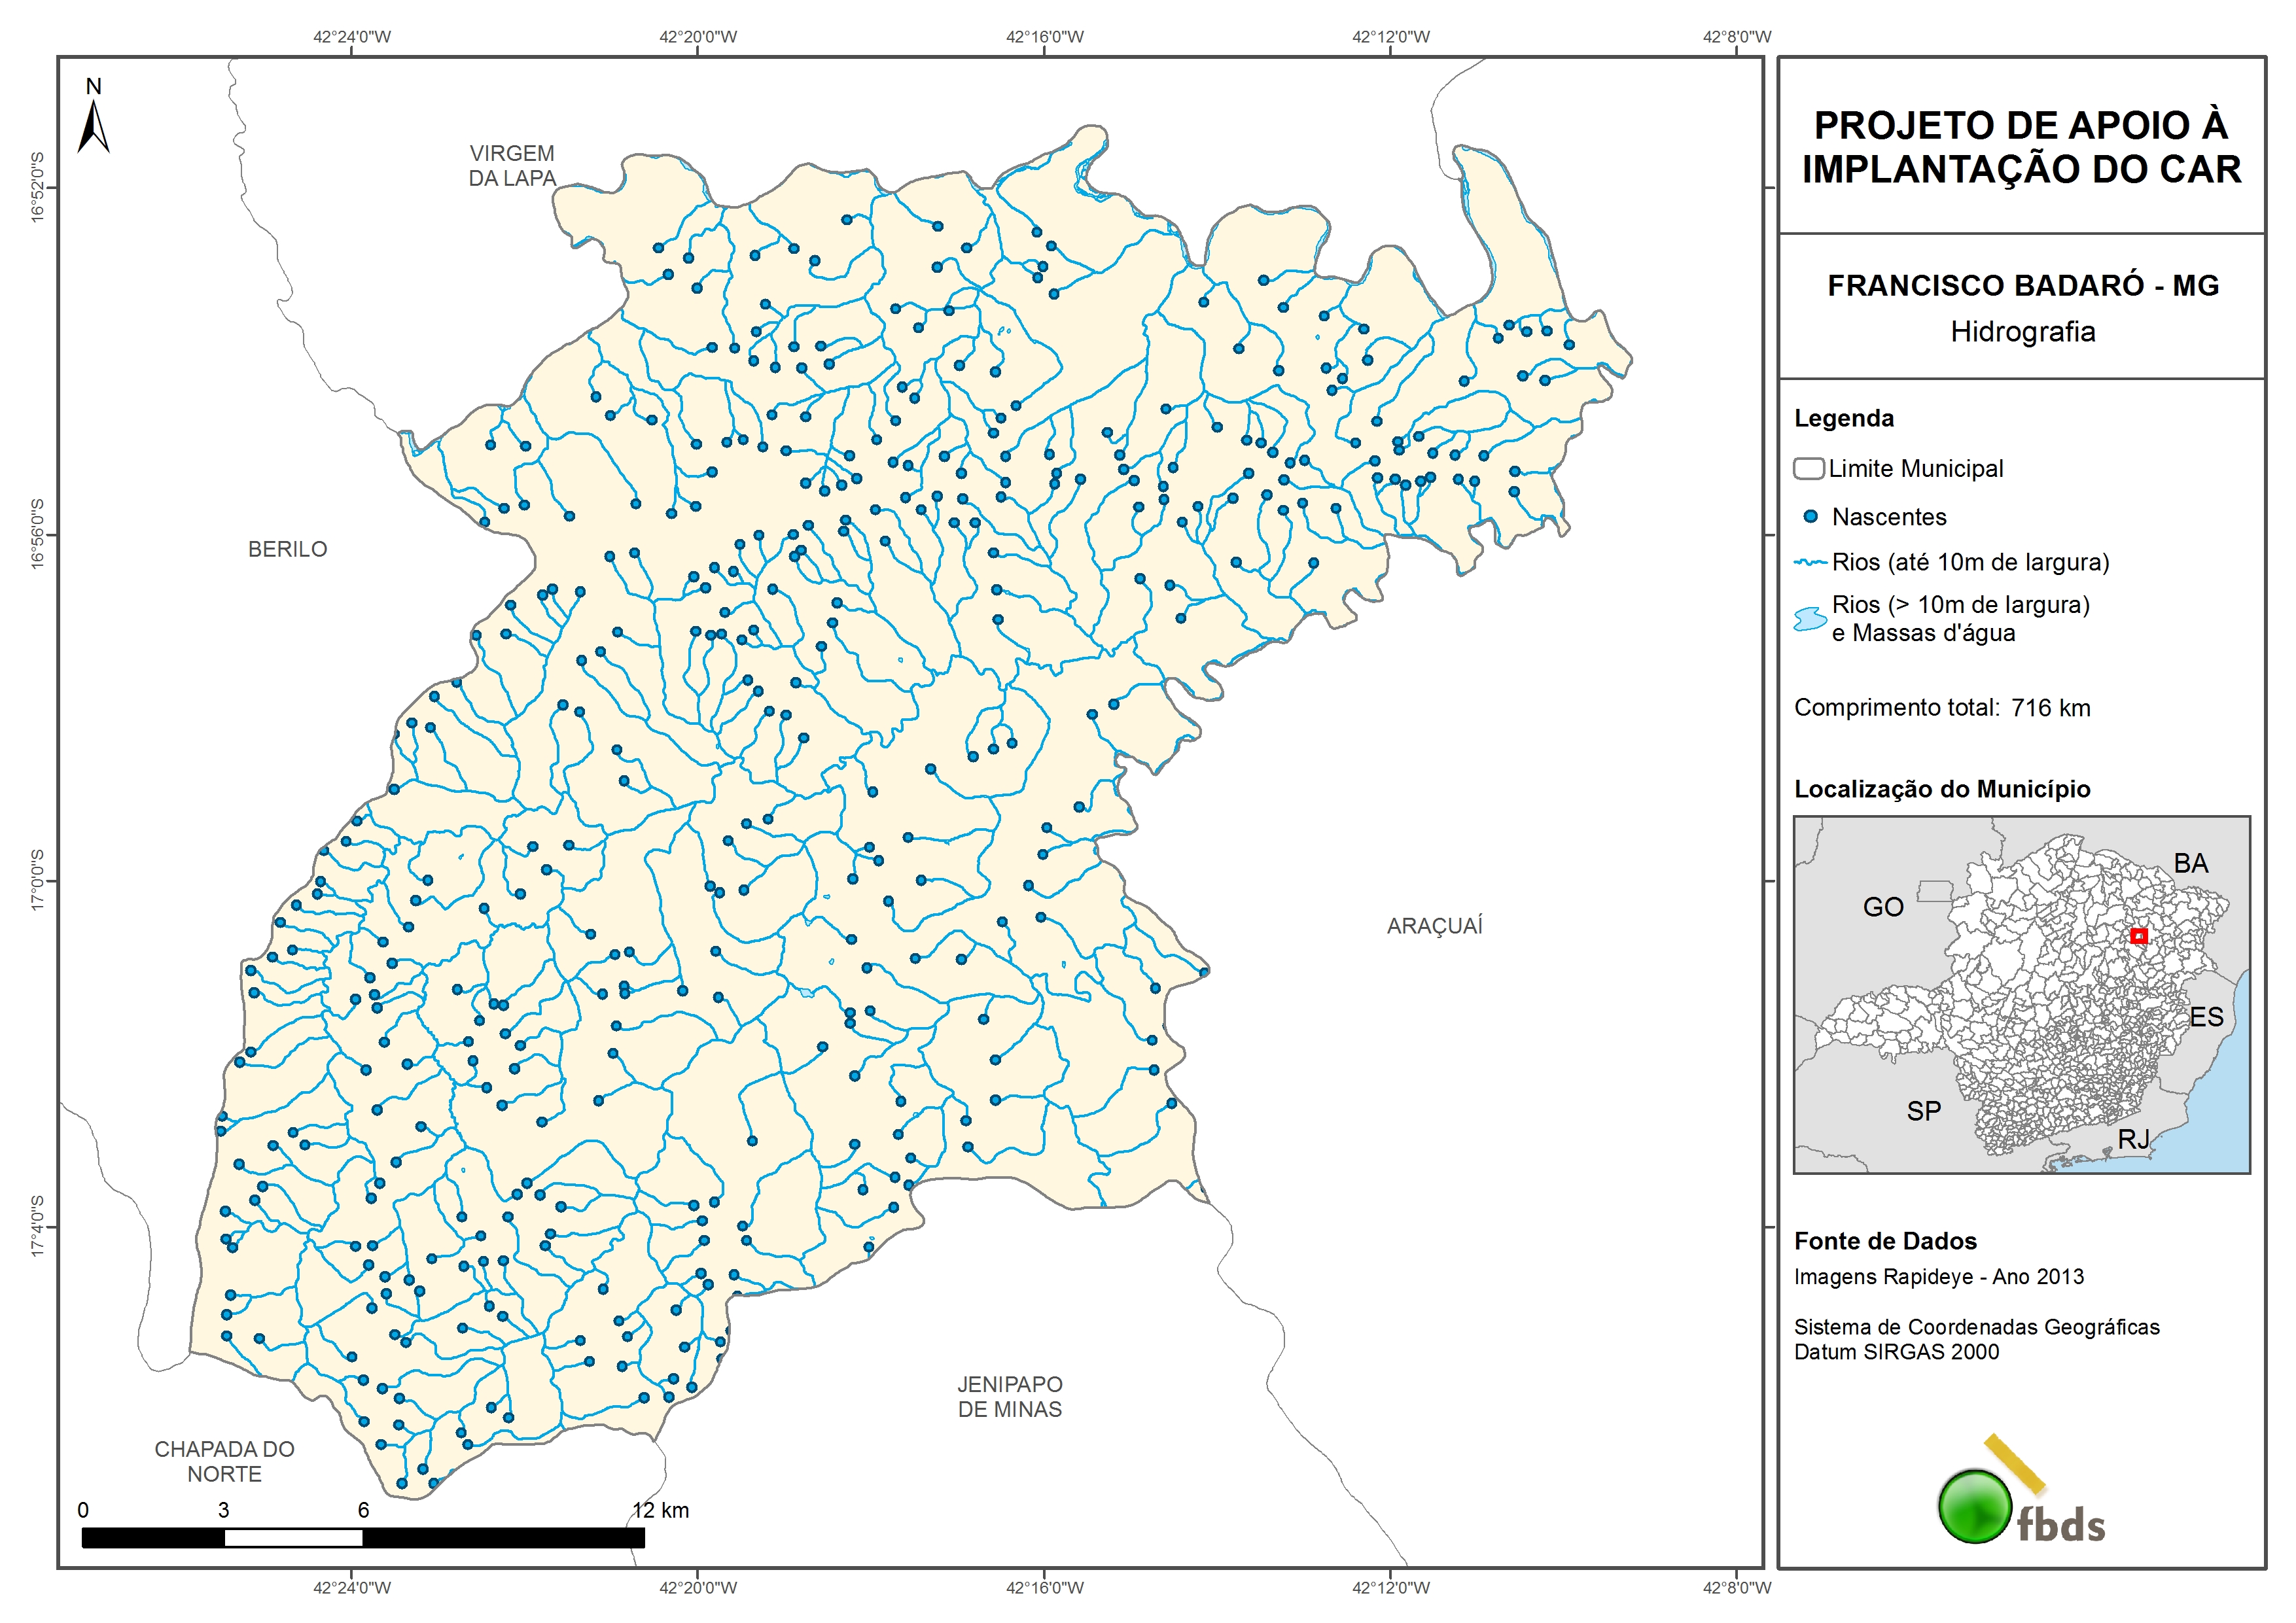This screenshot has height=1623, width=2296.
Task: Click the Imagens Rapideye data source text
Action: coord(1938,1277)
